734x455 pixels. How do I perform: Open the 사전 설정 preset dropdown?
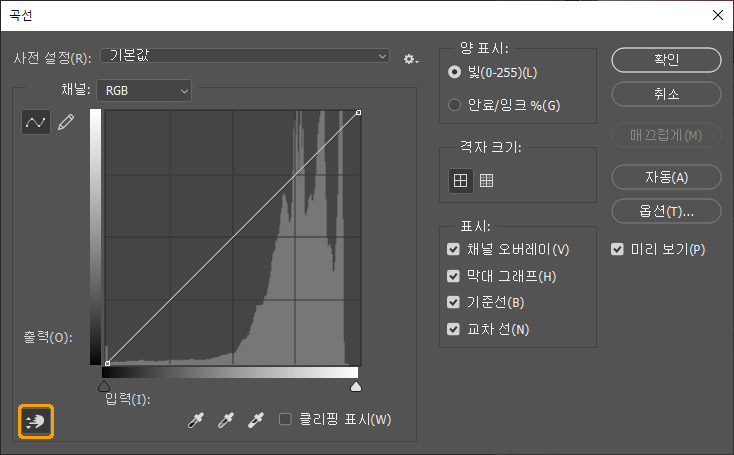pyautogui.click(x=245, y=56)
